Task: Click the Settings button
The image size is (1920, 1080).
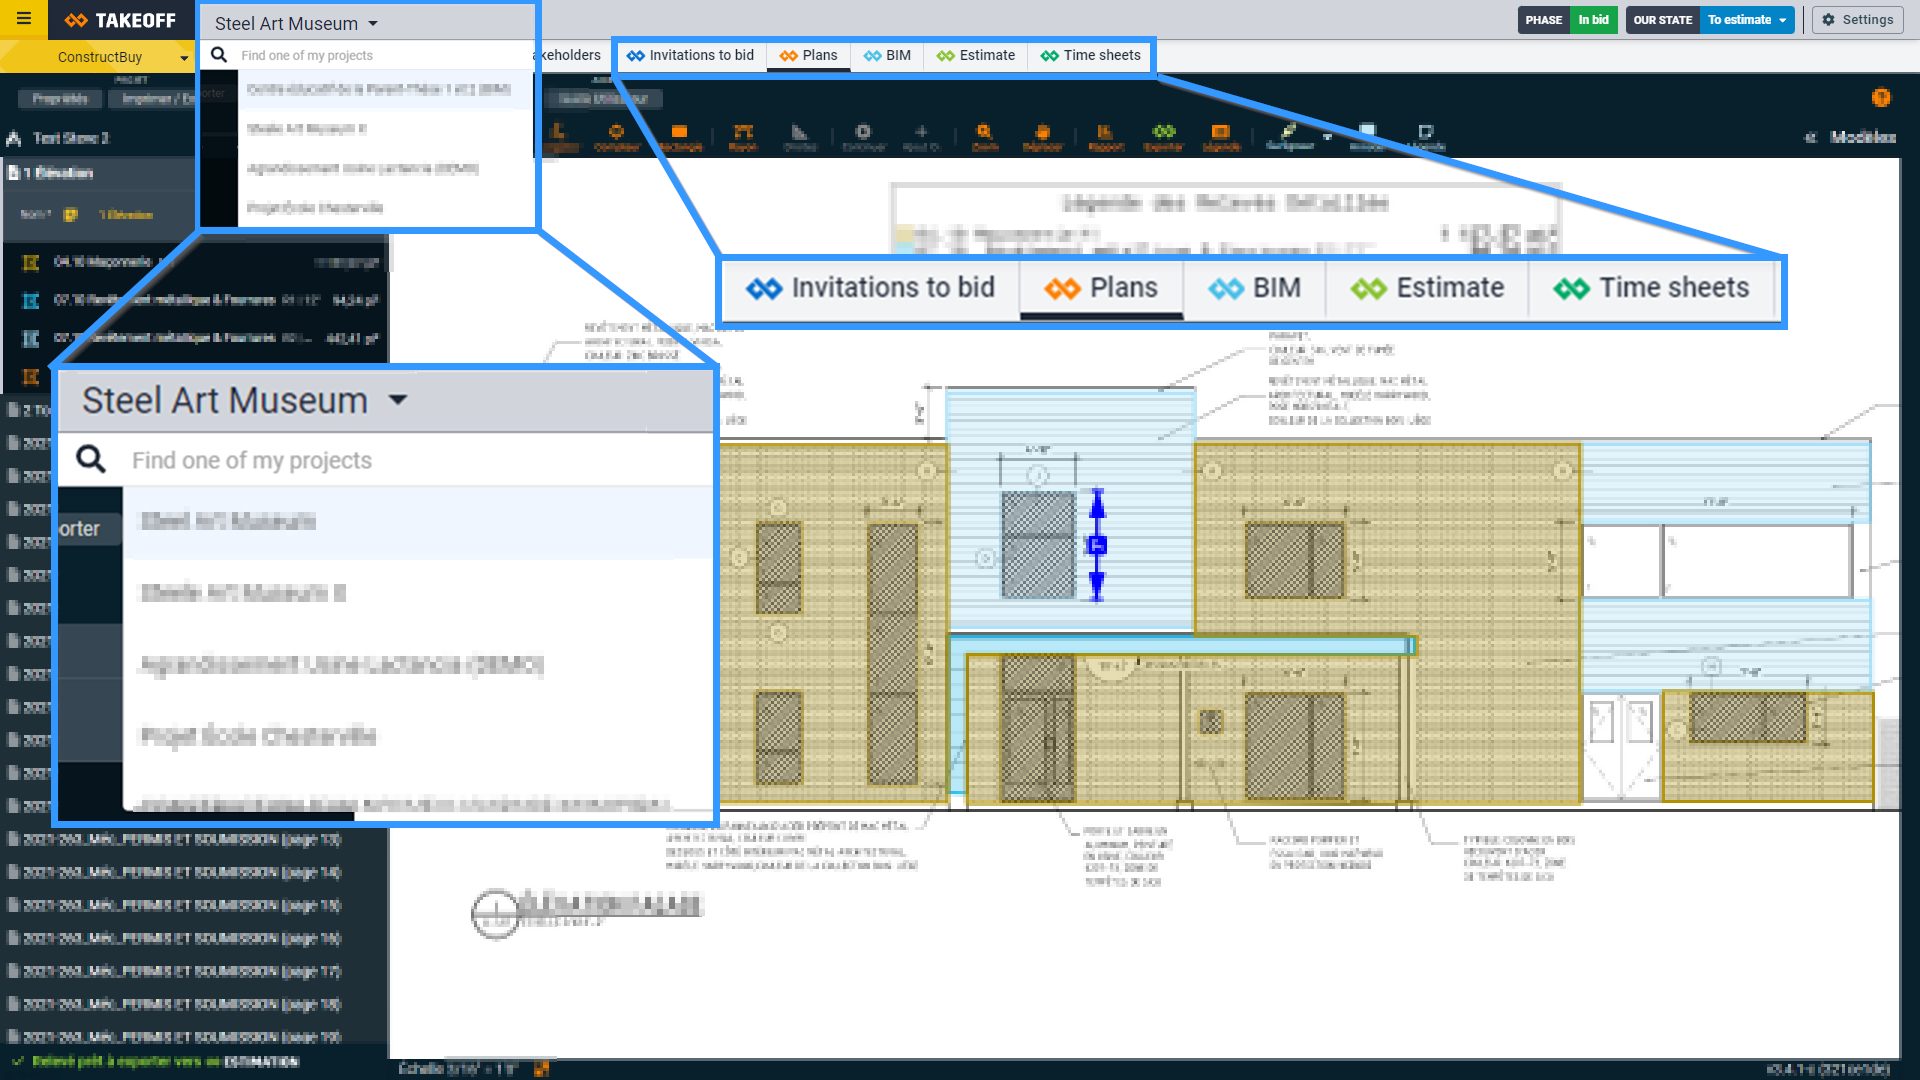Action: coord(1858,20)
